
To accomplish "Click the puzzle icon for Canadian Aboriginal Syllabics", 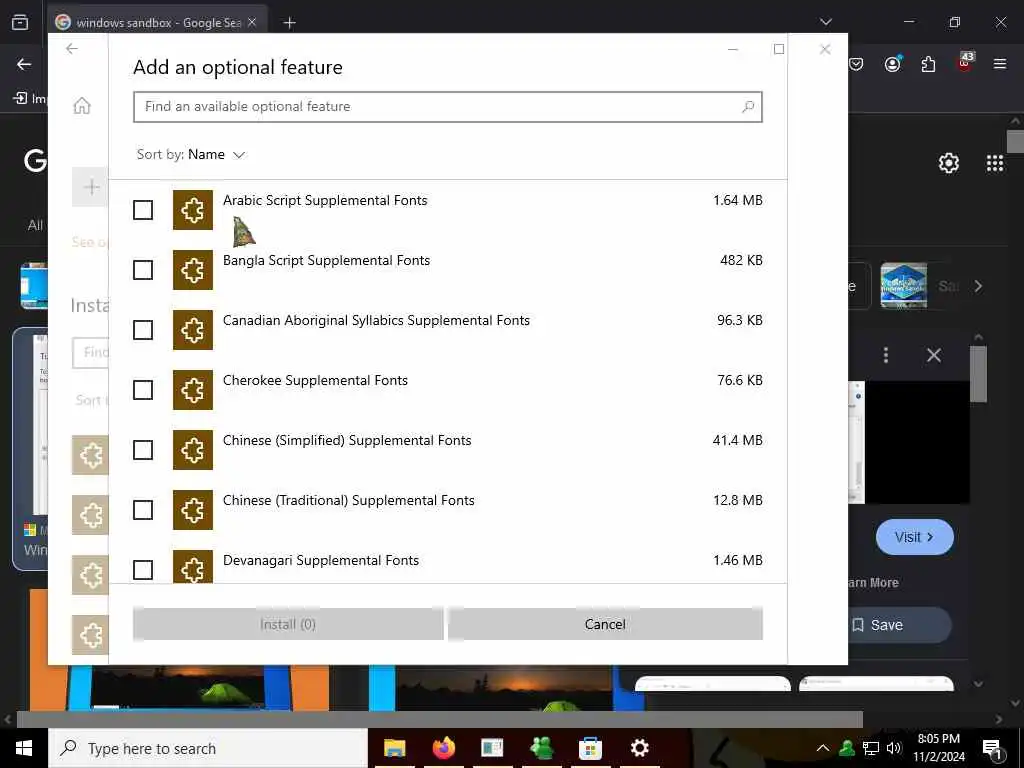I will 193,330.
